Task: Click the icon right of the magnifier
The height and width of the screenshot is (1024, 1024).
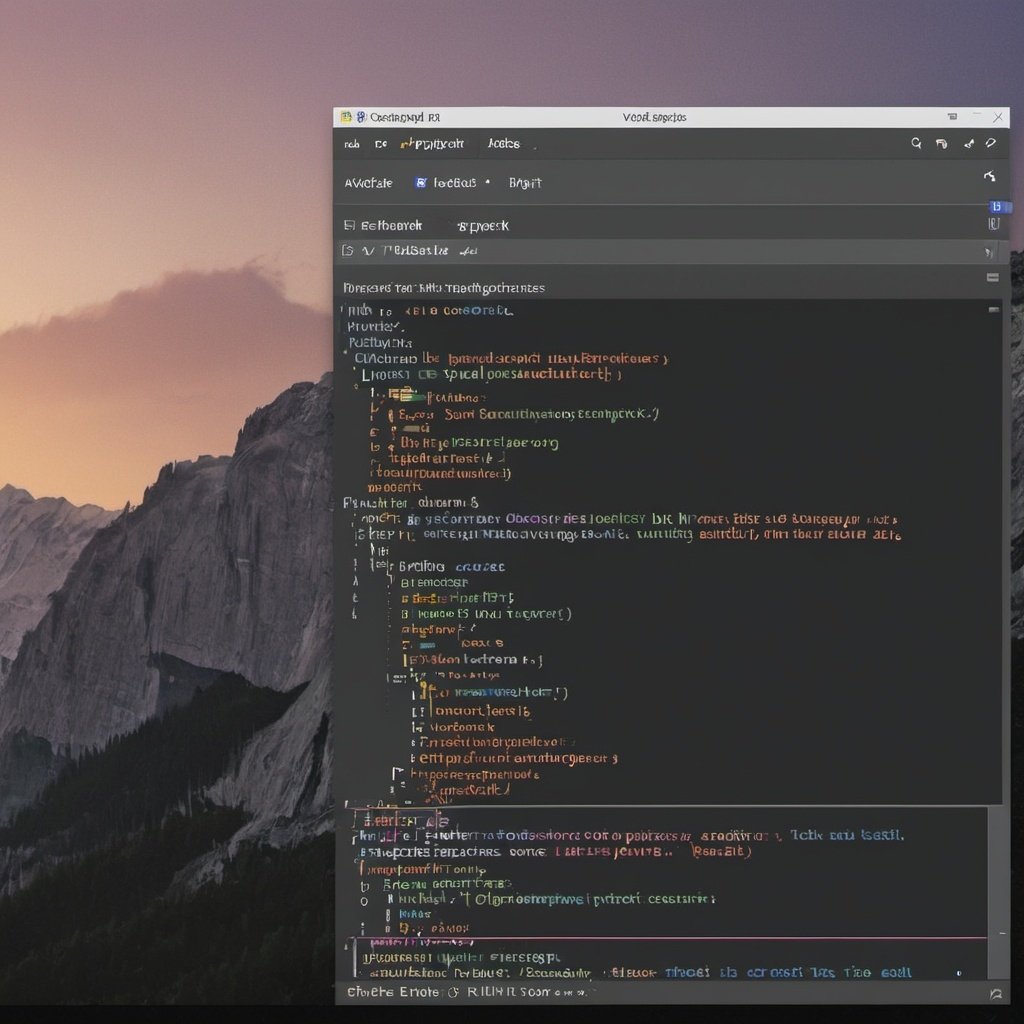Action: (942, 144)
